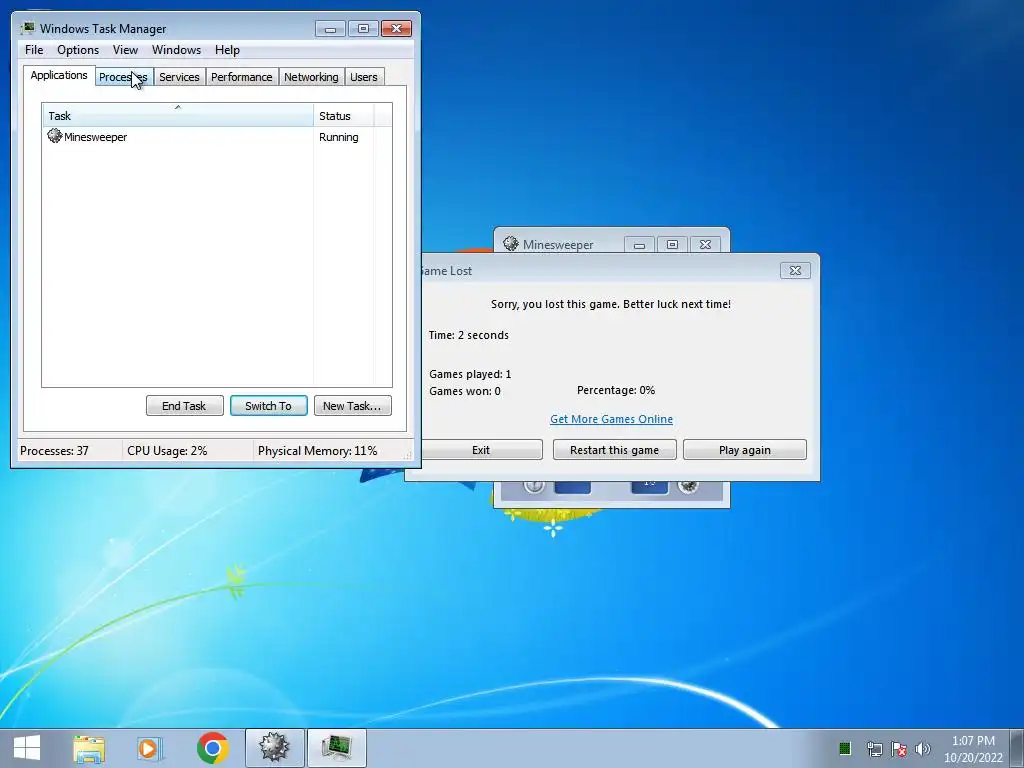
Task: Click the Minesweeper window title icon
Action: 511,244
